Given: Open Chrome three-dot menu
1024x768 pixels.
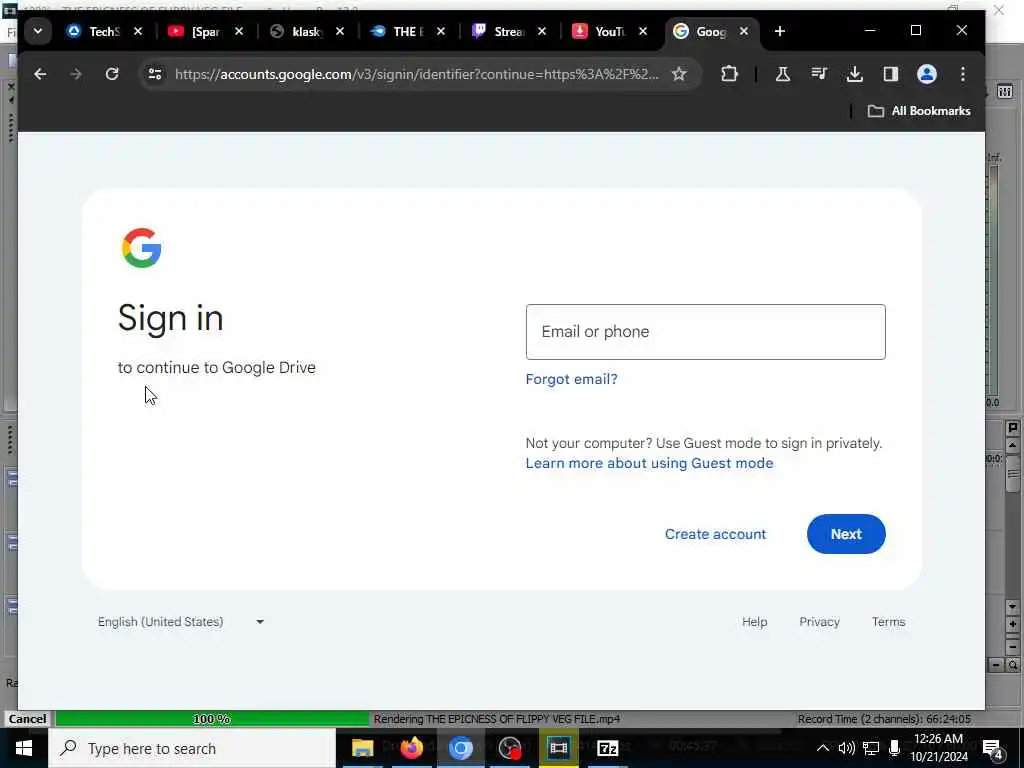Looking at the screenshot, I should [963, 74].
